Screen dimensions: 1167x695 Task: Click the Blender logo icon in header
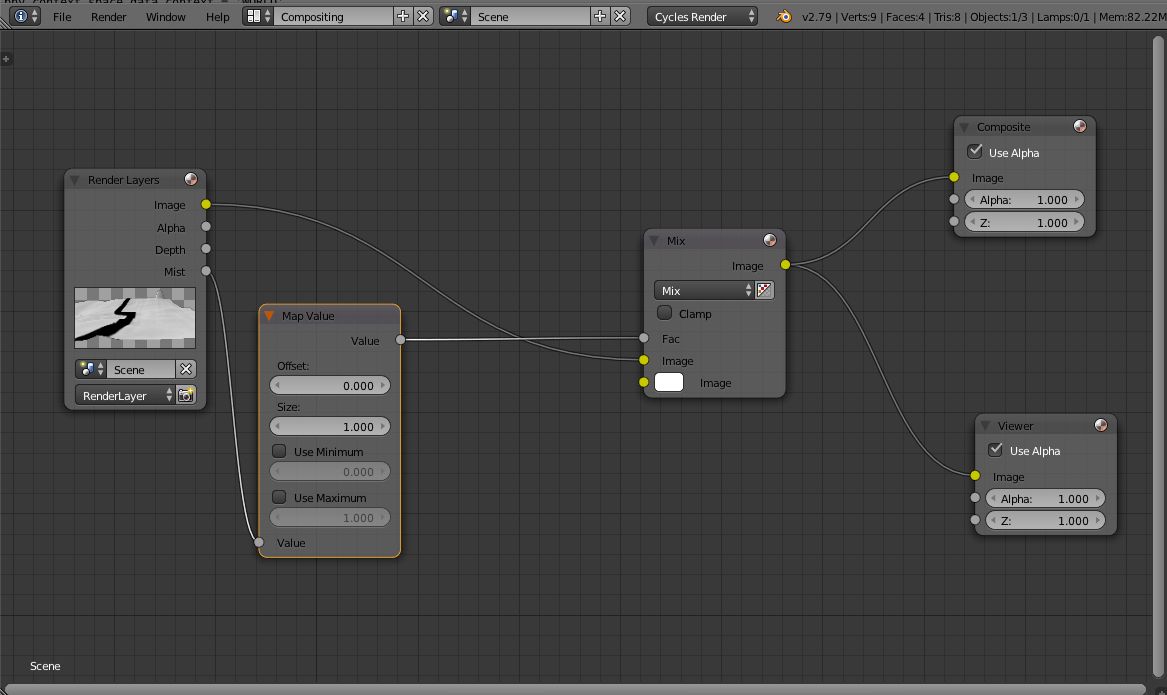784,16
